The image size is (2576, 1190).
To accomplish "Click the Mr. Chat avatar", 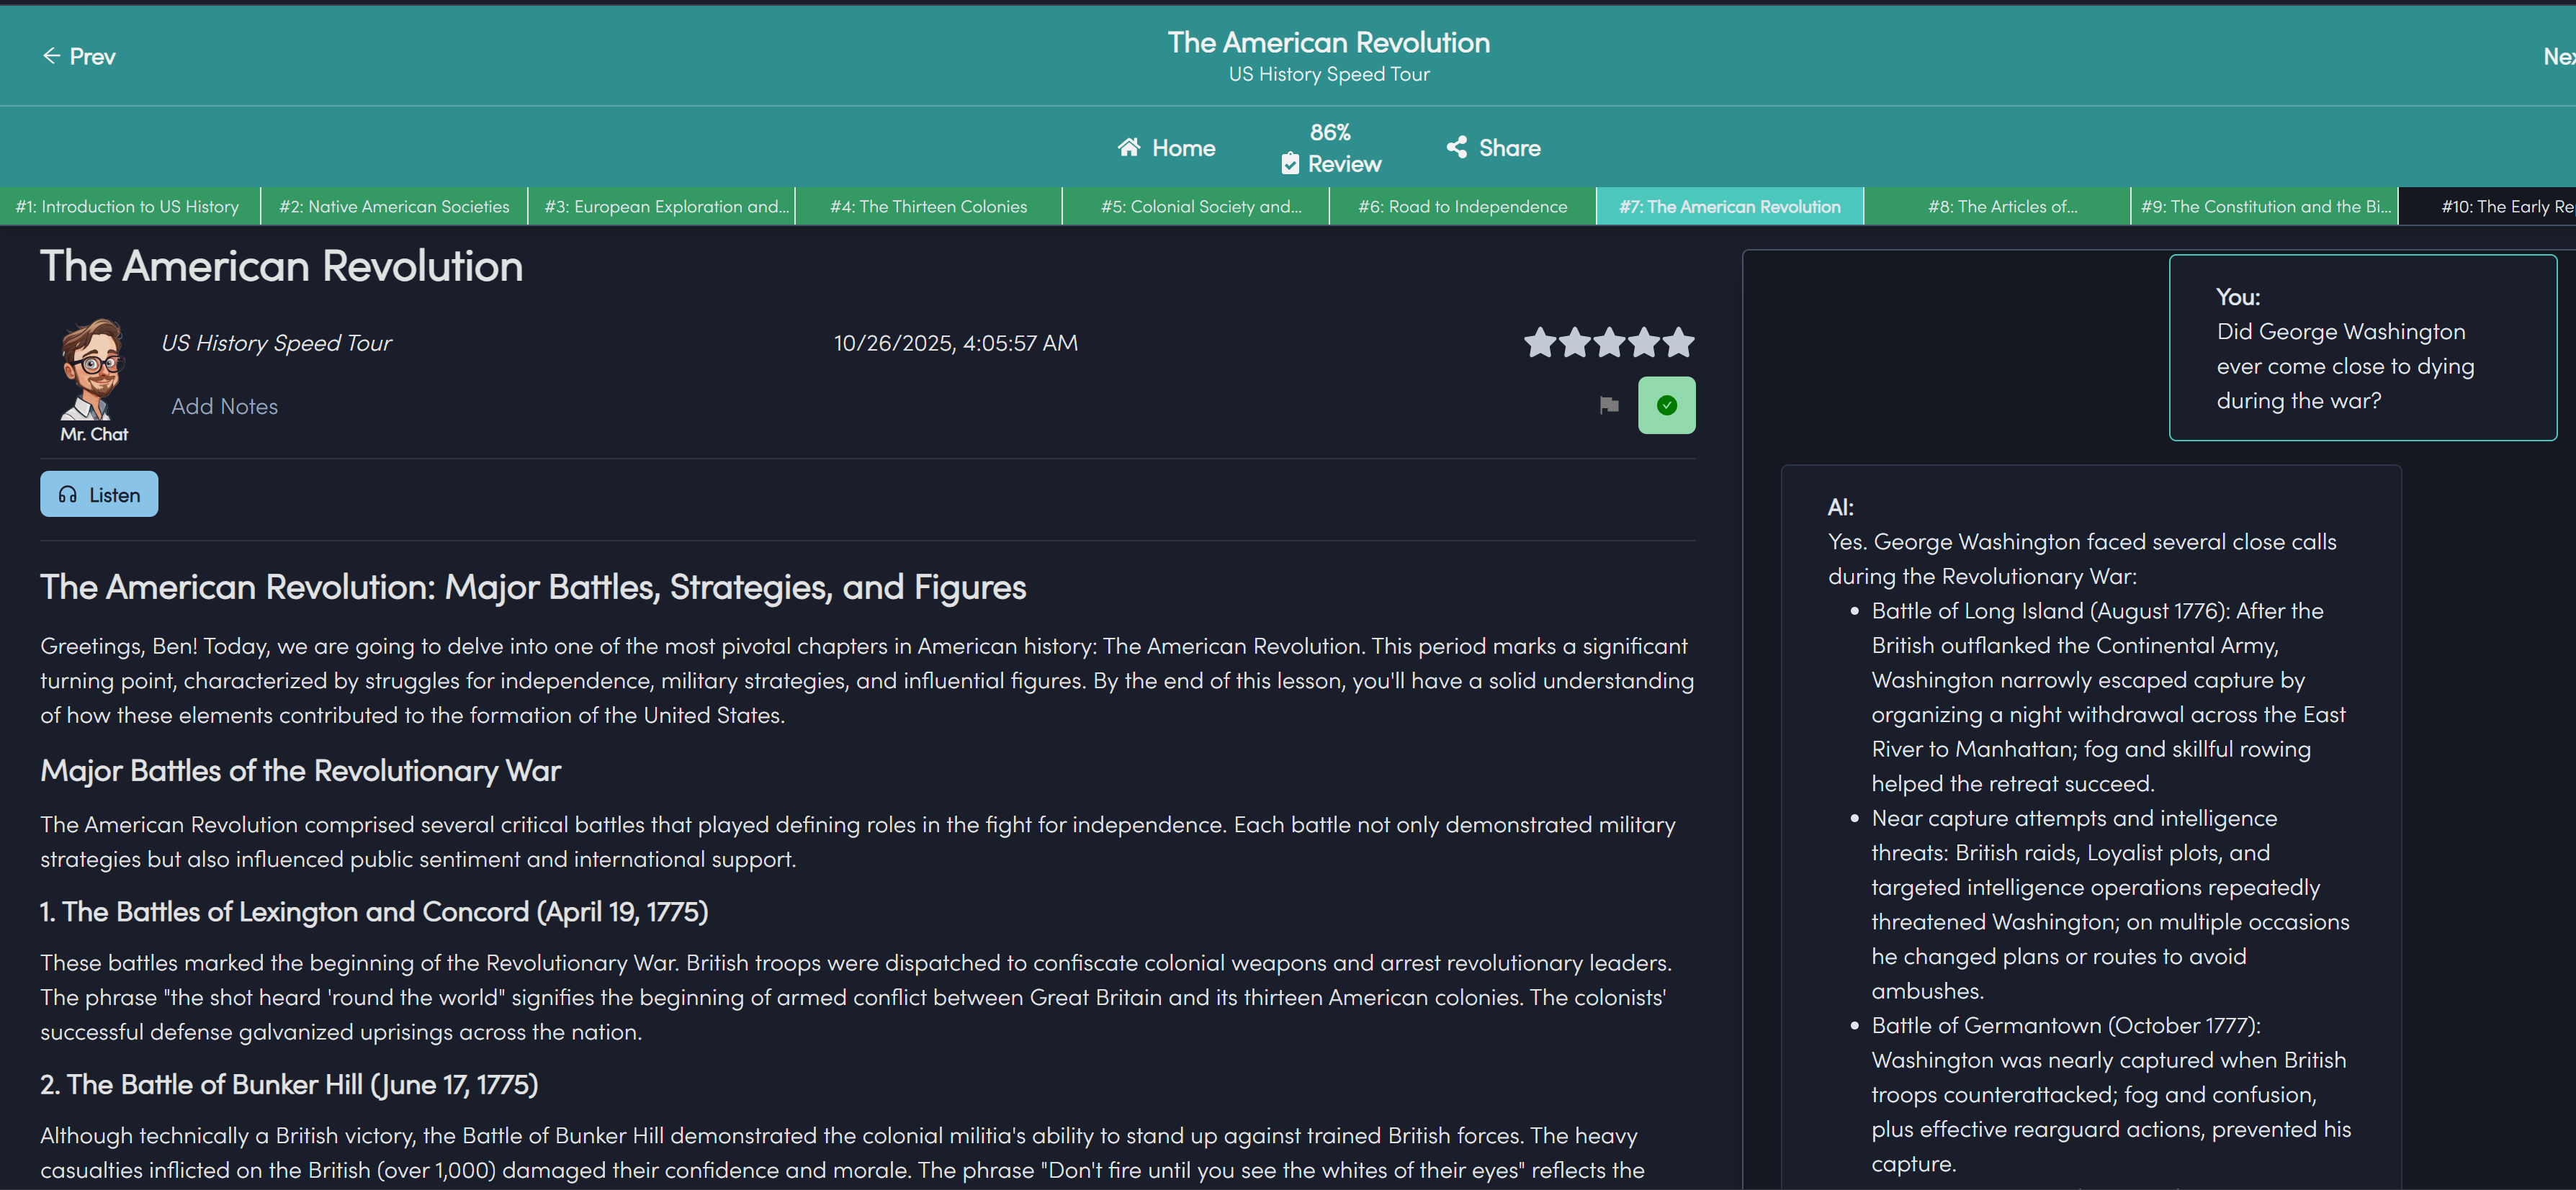I will 93,369.
